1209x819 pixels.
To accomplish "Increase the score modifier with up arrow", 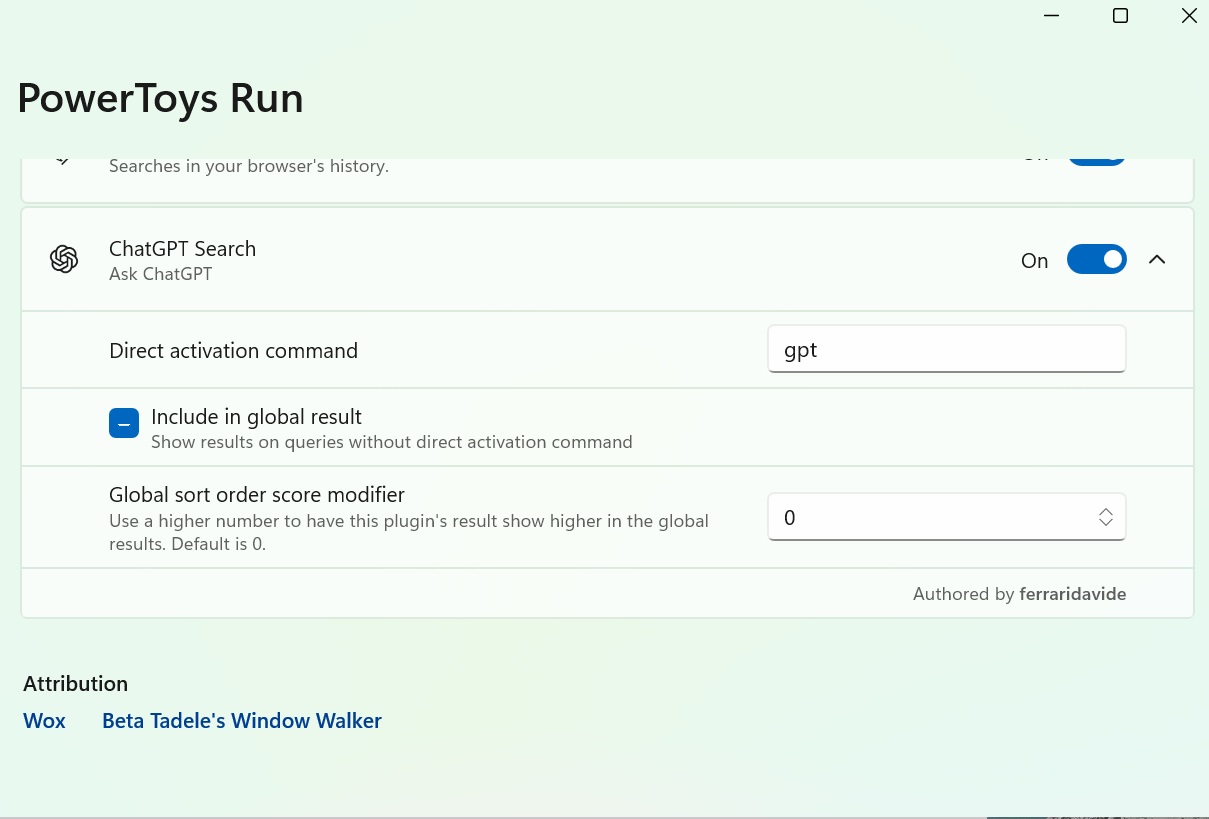I will [x=1106, y=512].
